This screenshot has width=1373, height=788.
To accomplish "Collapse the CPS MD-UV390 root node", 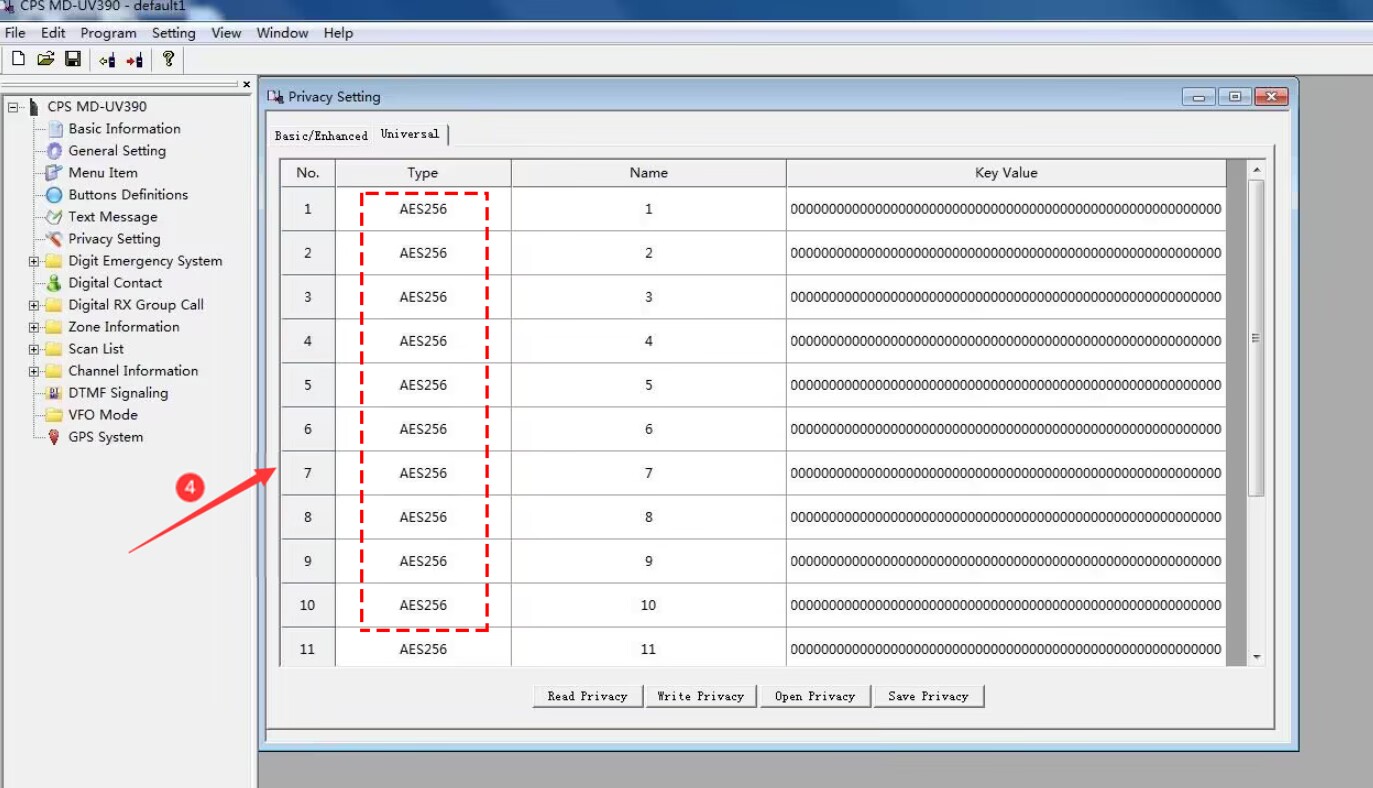I will 13,107.
